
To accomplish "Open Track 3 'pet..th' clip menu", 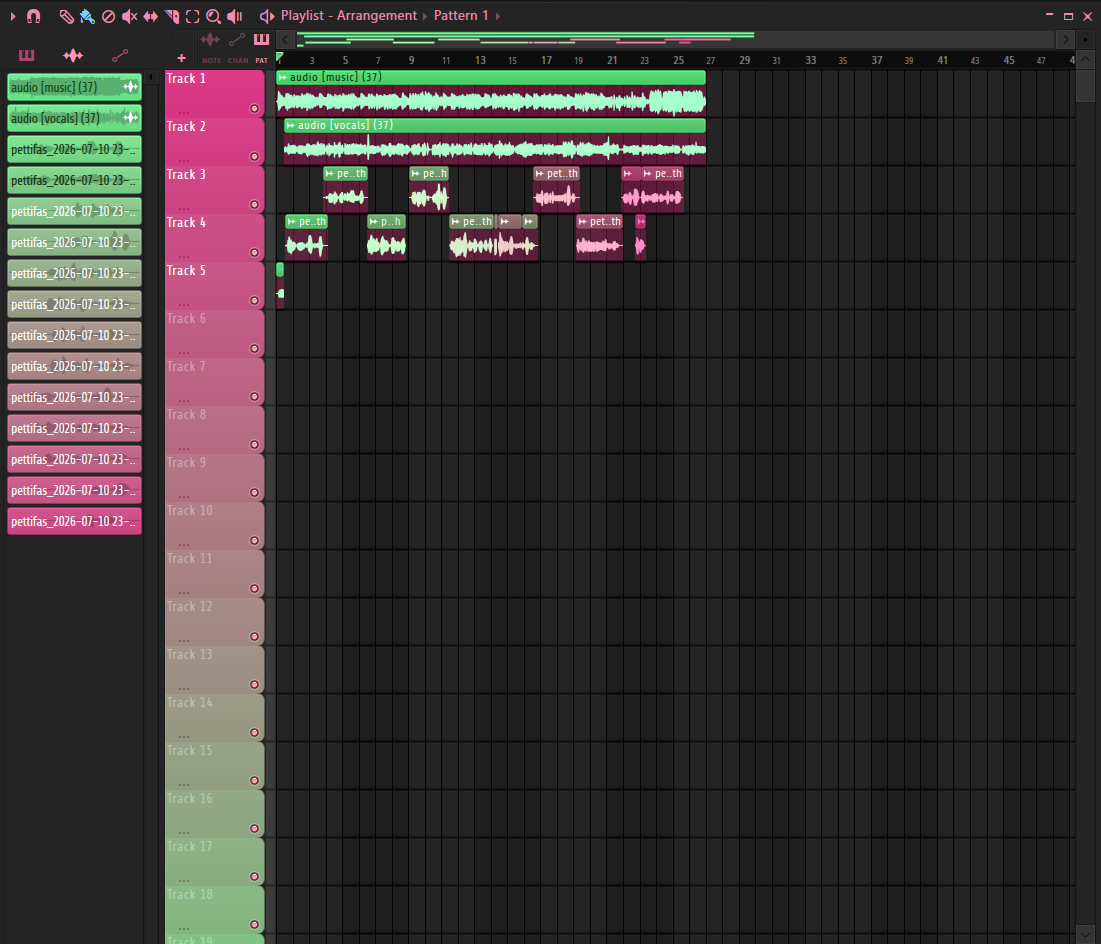I will point(539,173).
